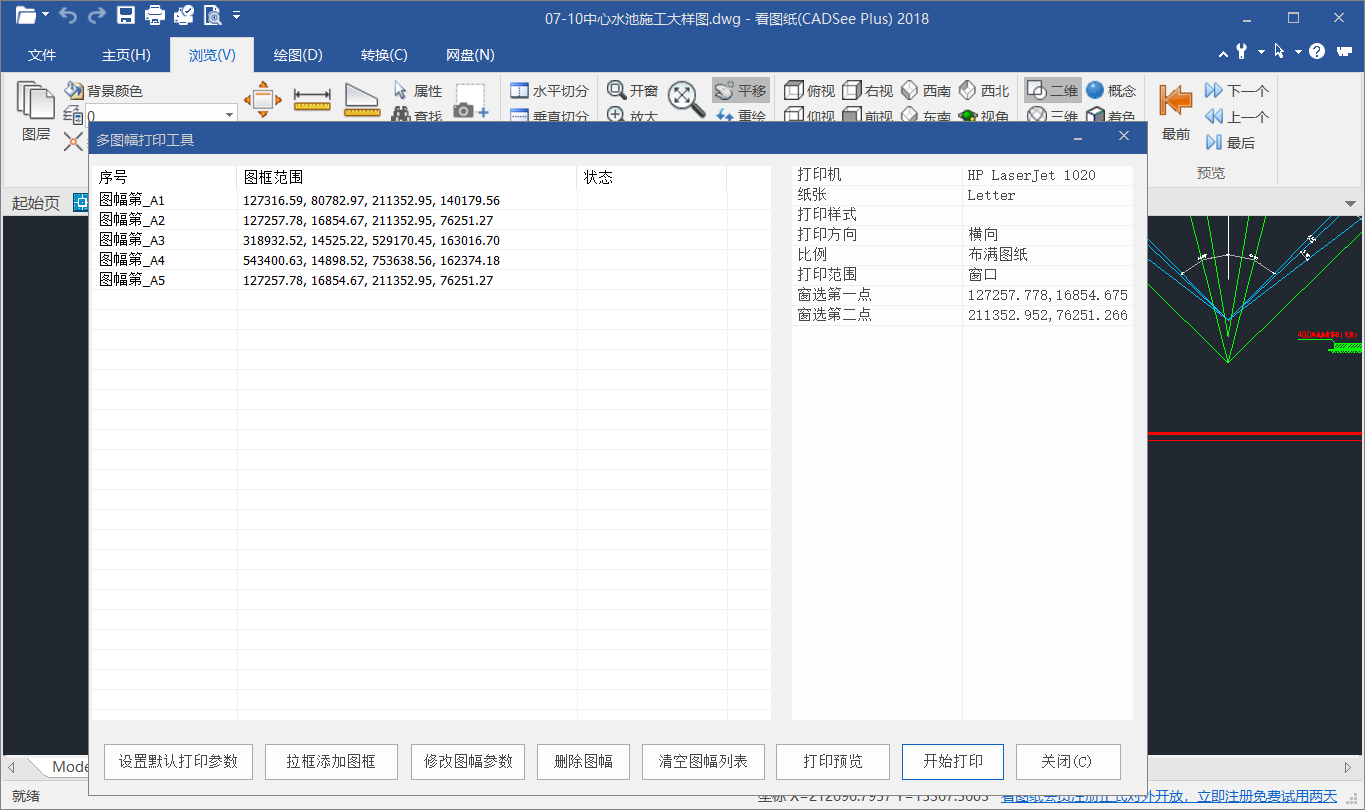Click the Save icon in title bar
Viewport: 1365px width, 810px height.
pos(126,16)
